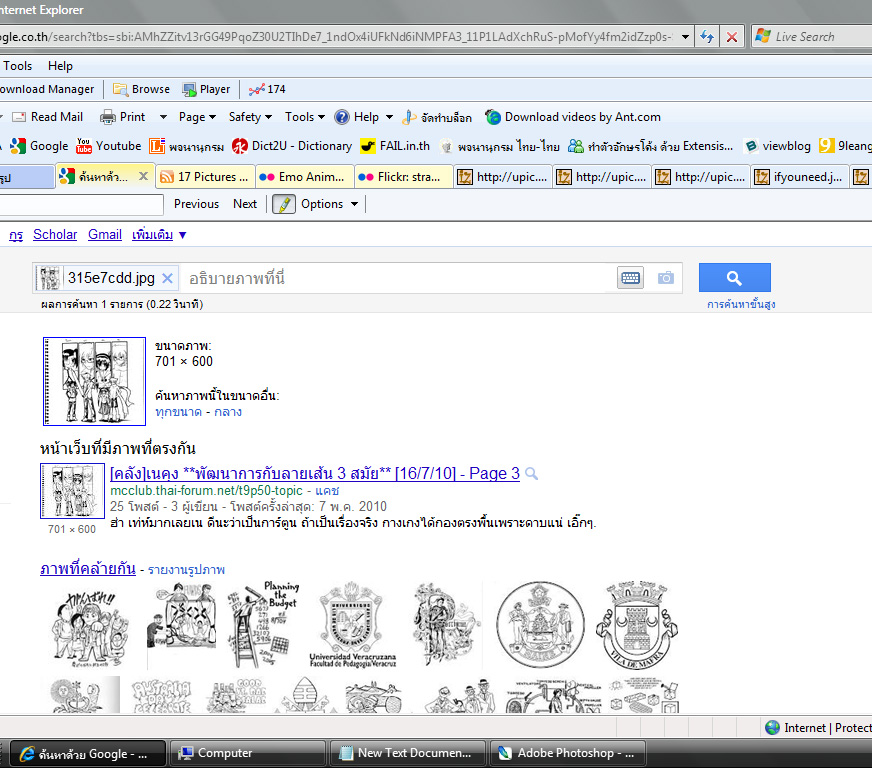Open the on-screen keyboard icon in search box
Viewport: 872px width, 768px height.
click(631, 278)
